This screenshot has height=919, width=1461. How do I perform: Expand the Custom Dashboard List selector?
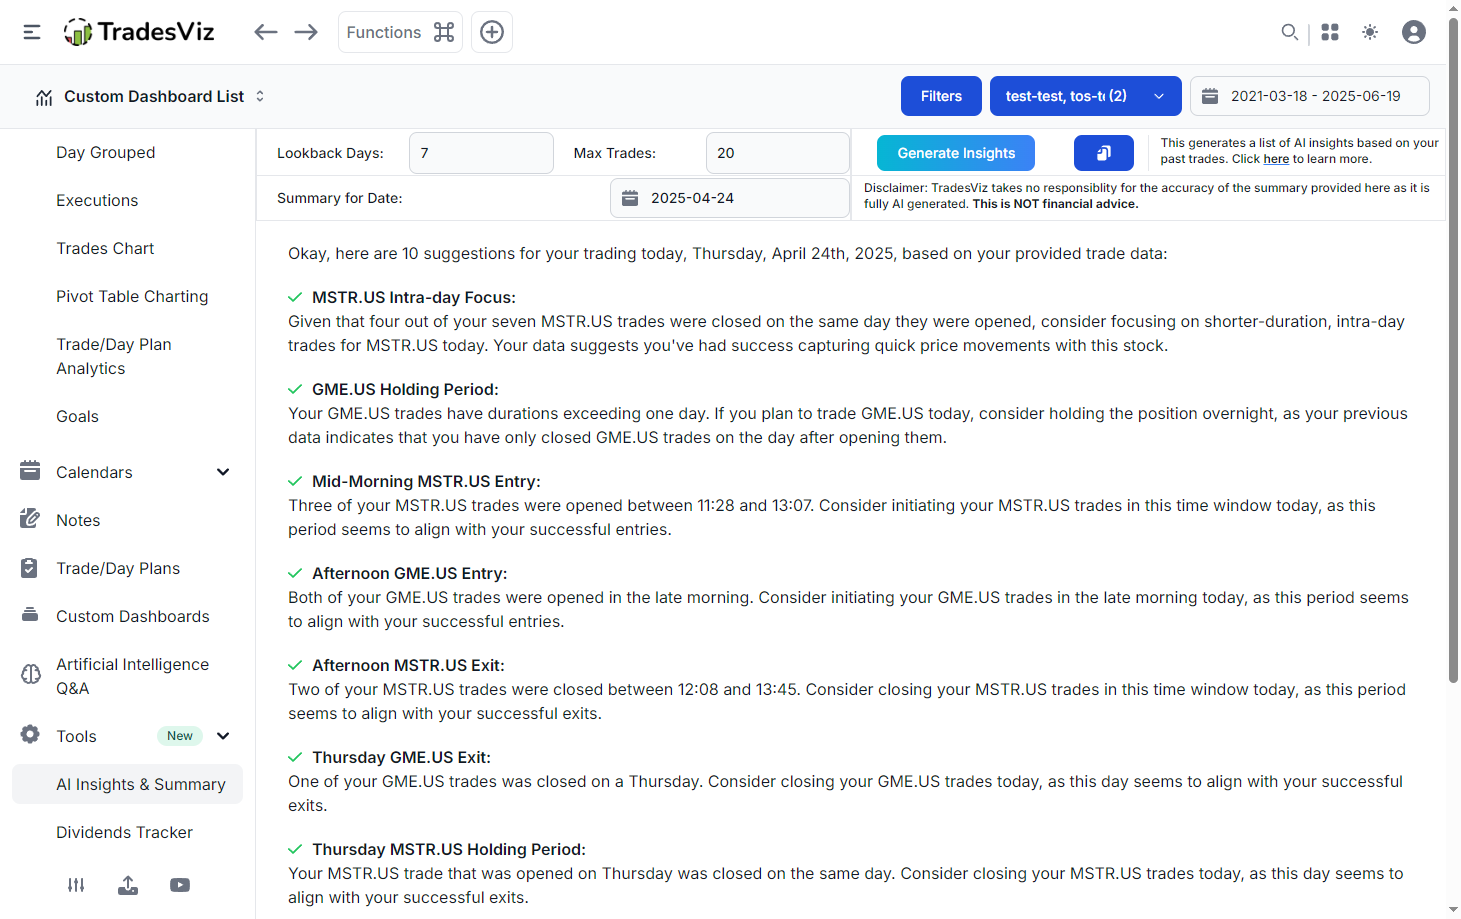pos(150,96)
